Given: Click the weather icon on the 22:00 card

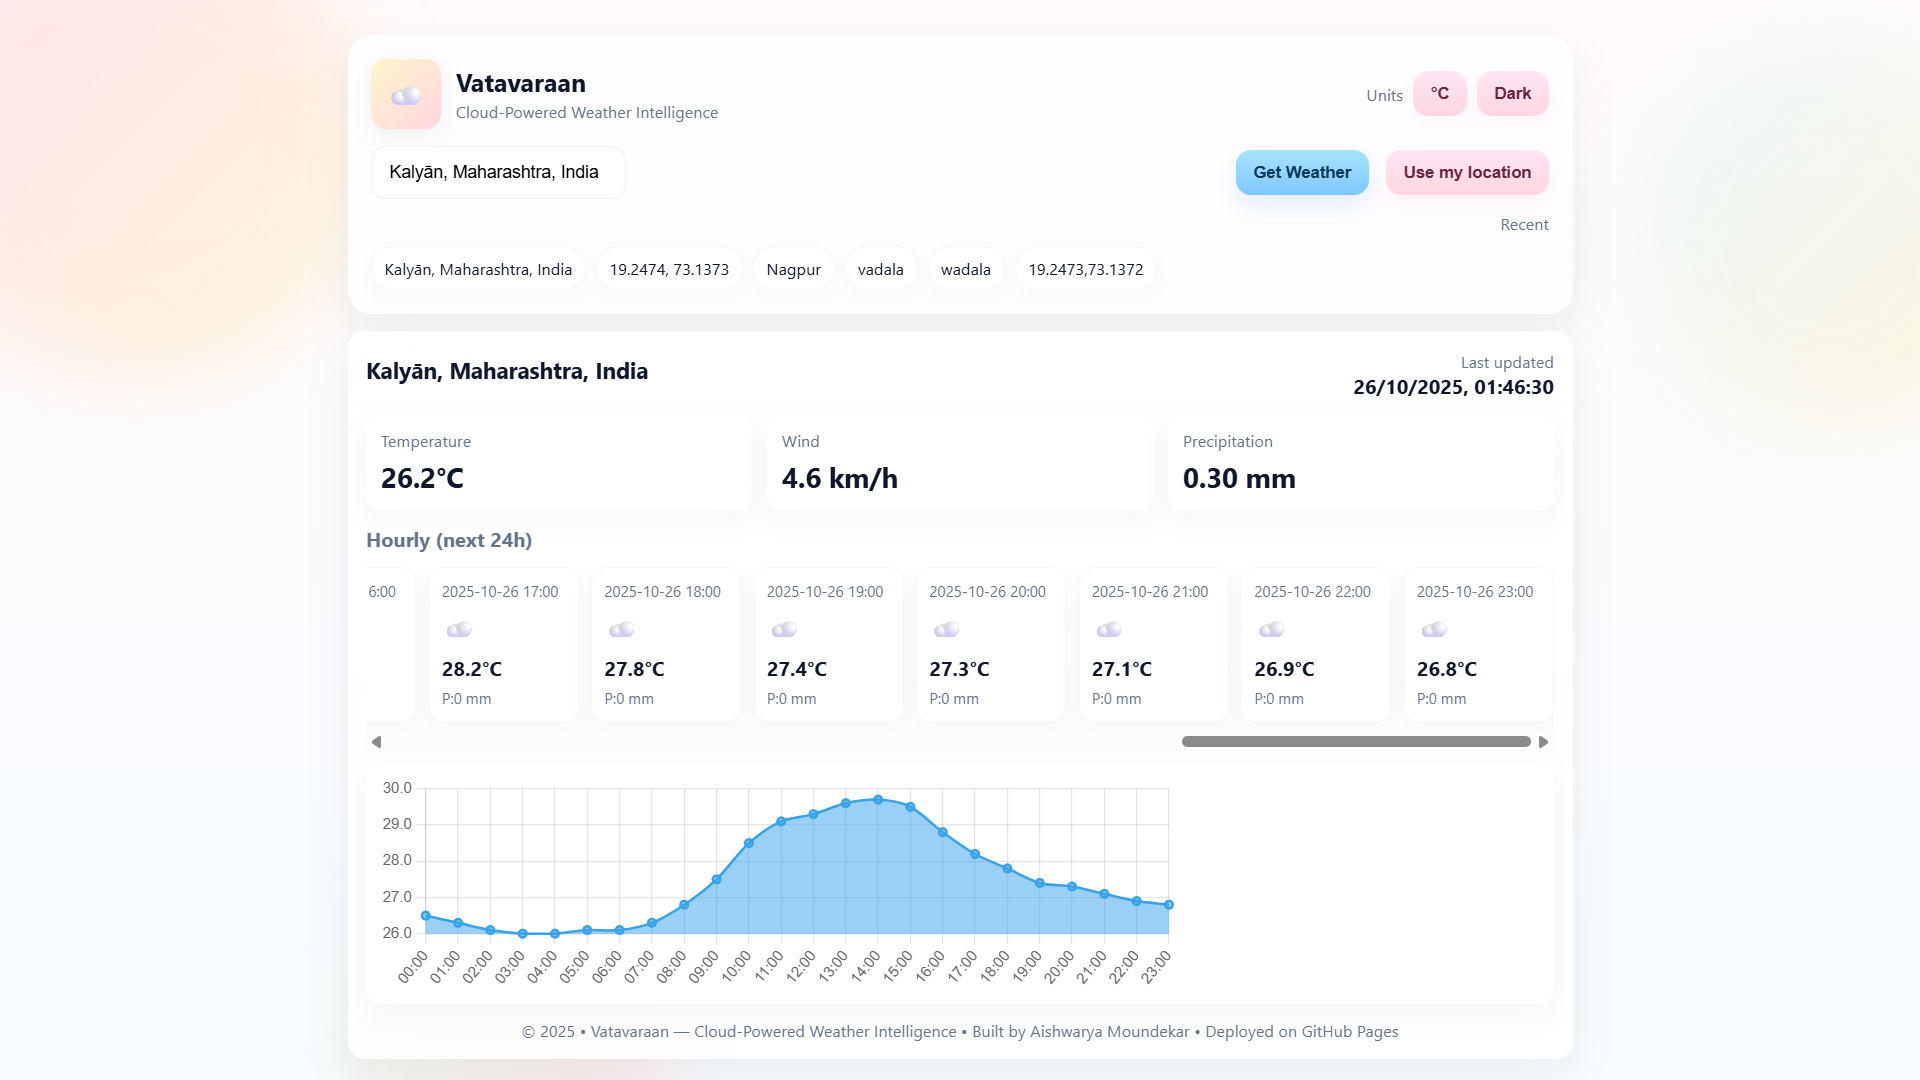Looking at the screenshot, I should click(x=1271, y=629).
